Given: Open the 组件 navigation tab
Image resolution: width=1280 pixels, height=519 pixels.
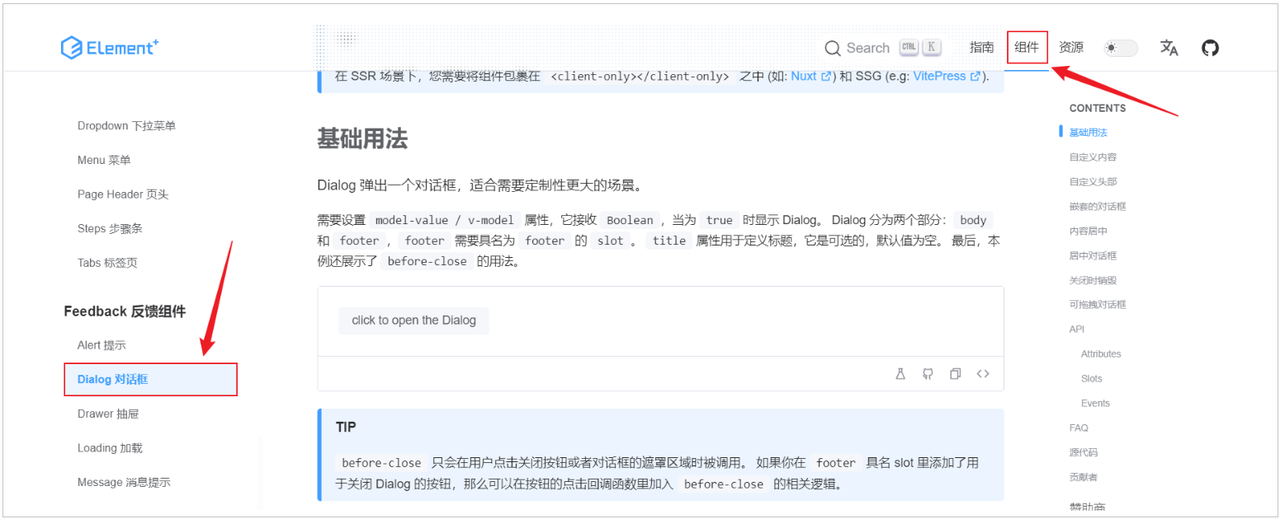Looking at the screenshot, I should point(1026,47).
